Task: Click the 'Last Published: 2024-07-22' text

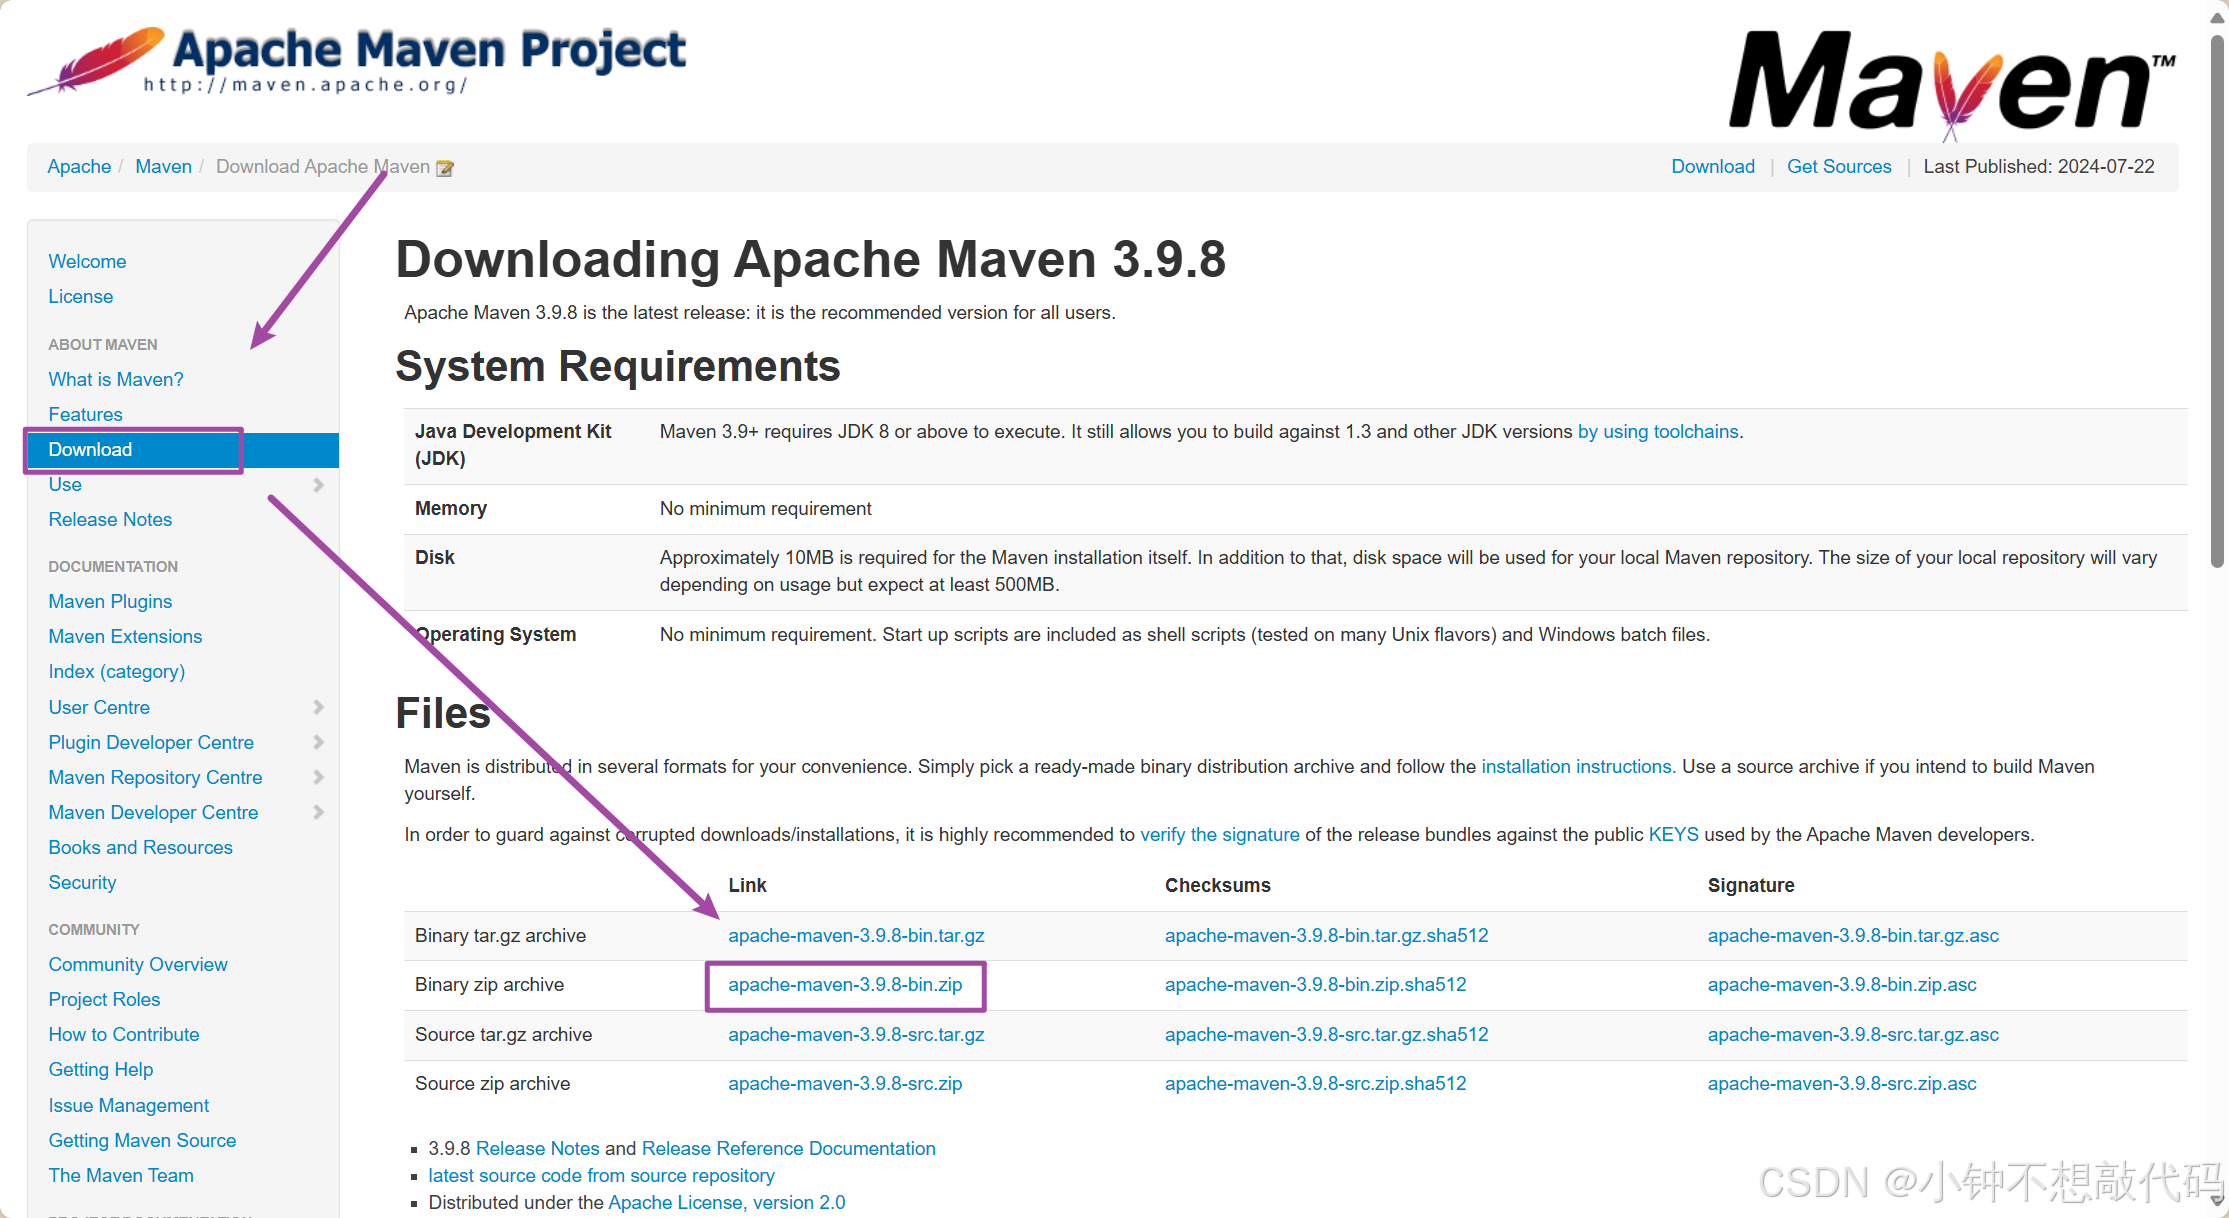Action: 2038,167
